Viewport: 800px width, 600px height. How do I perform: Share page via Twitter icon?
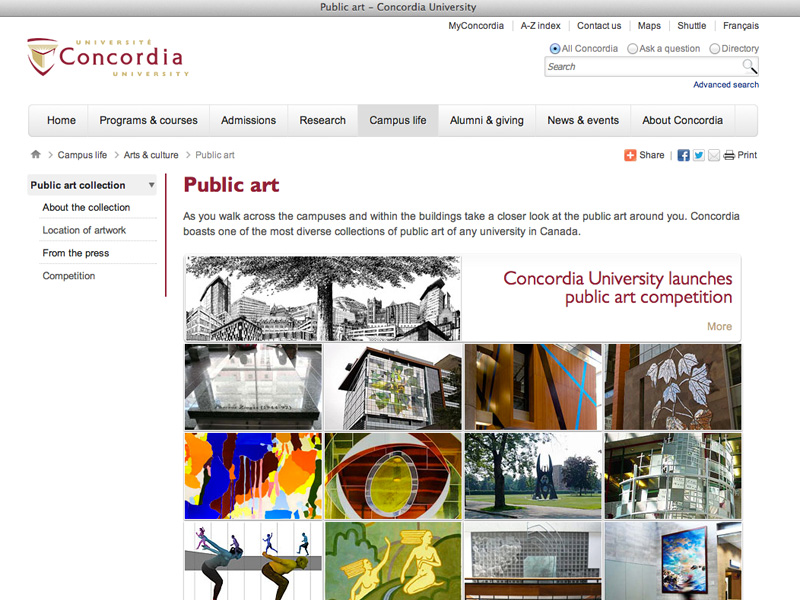pyautogui.click(x=699, y=155)
